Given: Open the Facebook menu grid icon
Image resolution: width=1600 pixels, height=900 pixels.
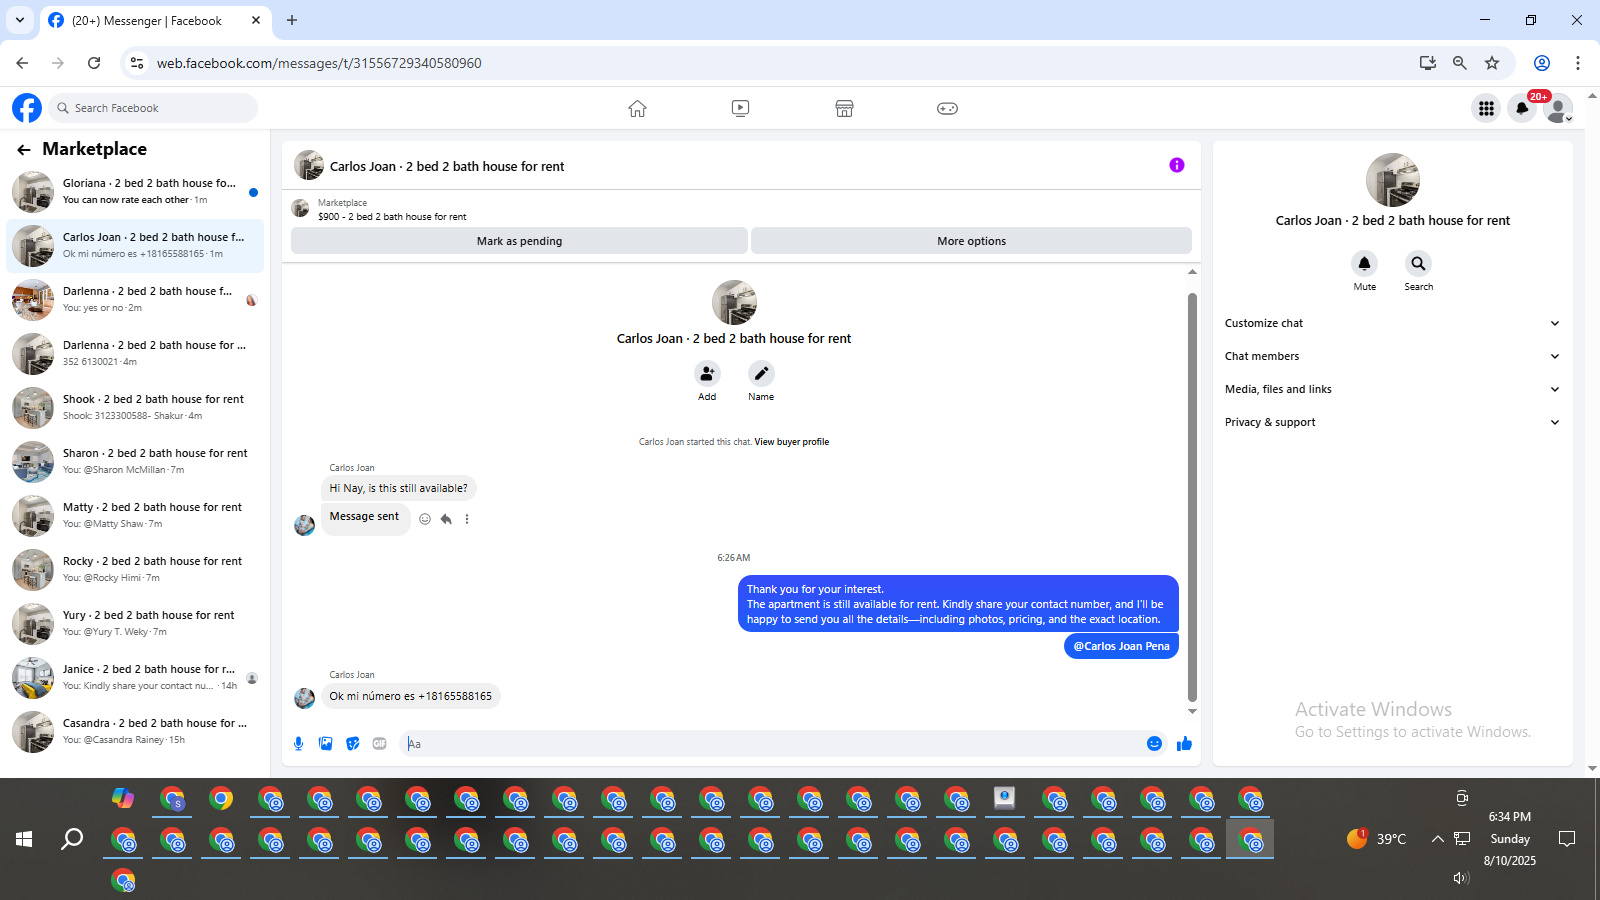Looking at the screenshot, I should [x=1487, y=108].
